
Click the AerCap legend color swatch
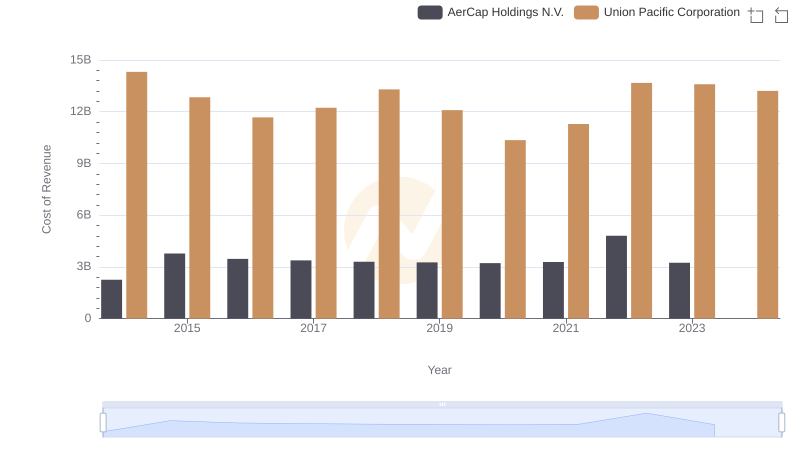click(x=430, y=12)
